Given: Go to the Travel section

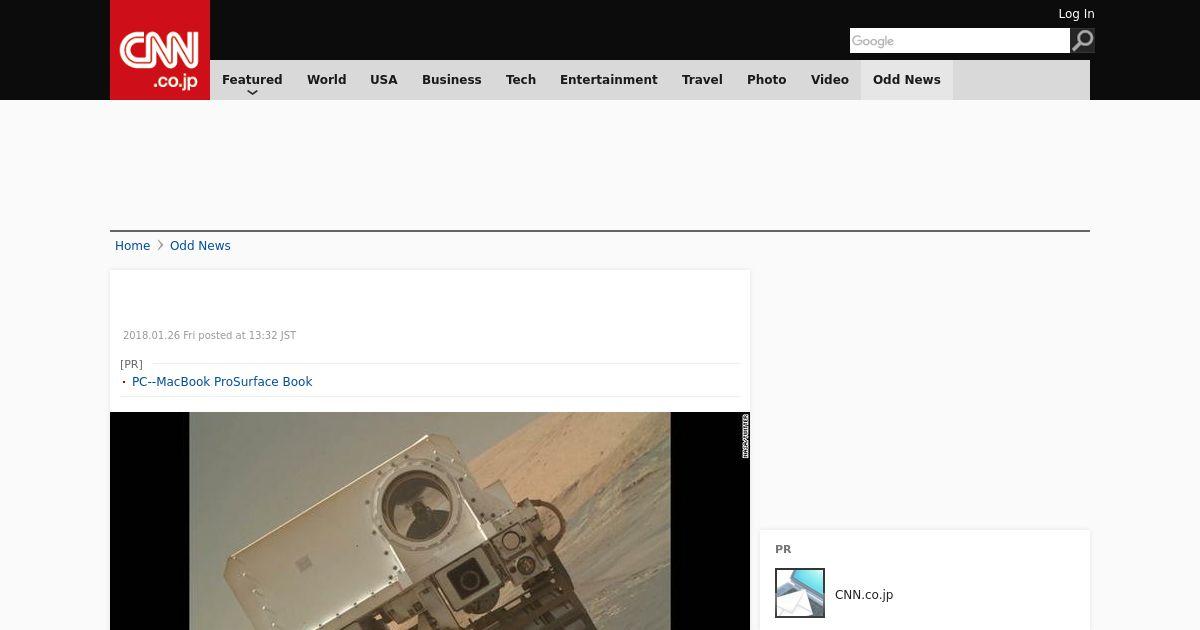Looking at the screenshot, I should click(702, 80).
